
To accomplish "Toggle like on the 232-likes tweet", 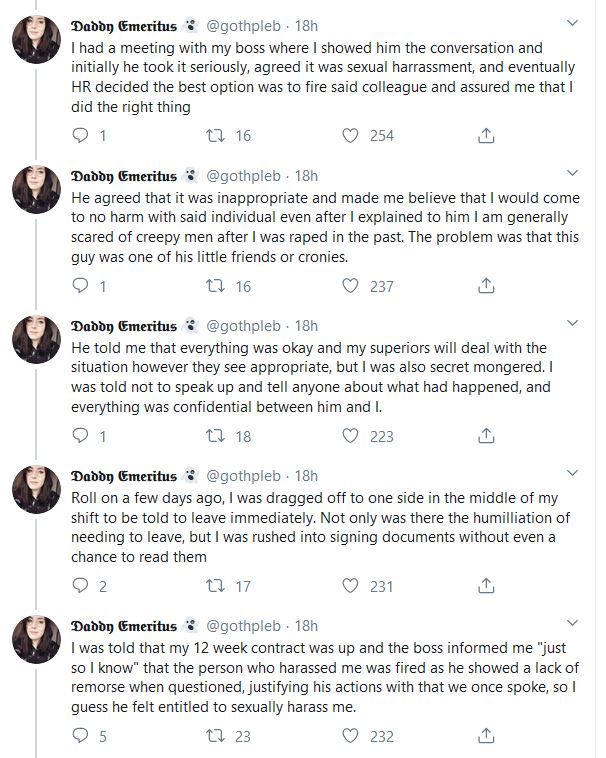I will click(x=351, y=737).
